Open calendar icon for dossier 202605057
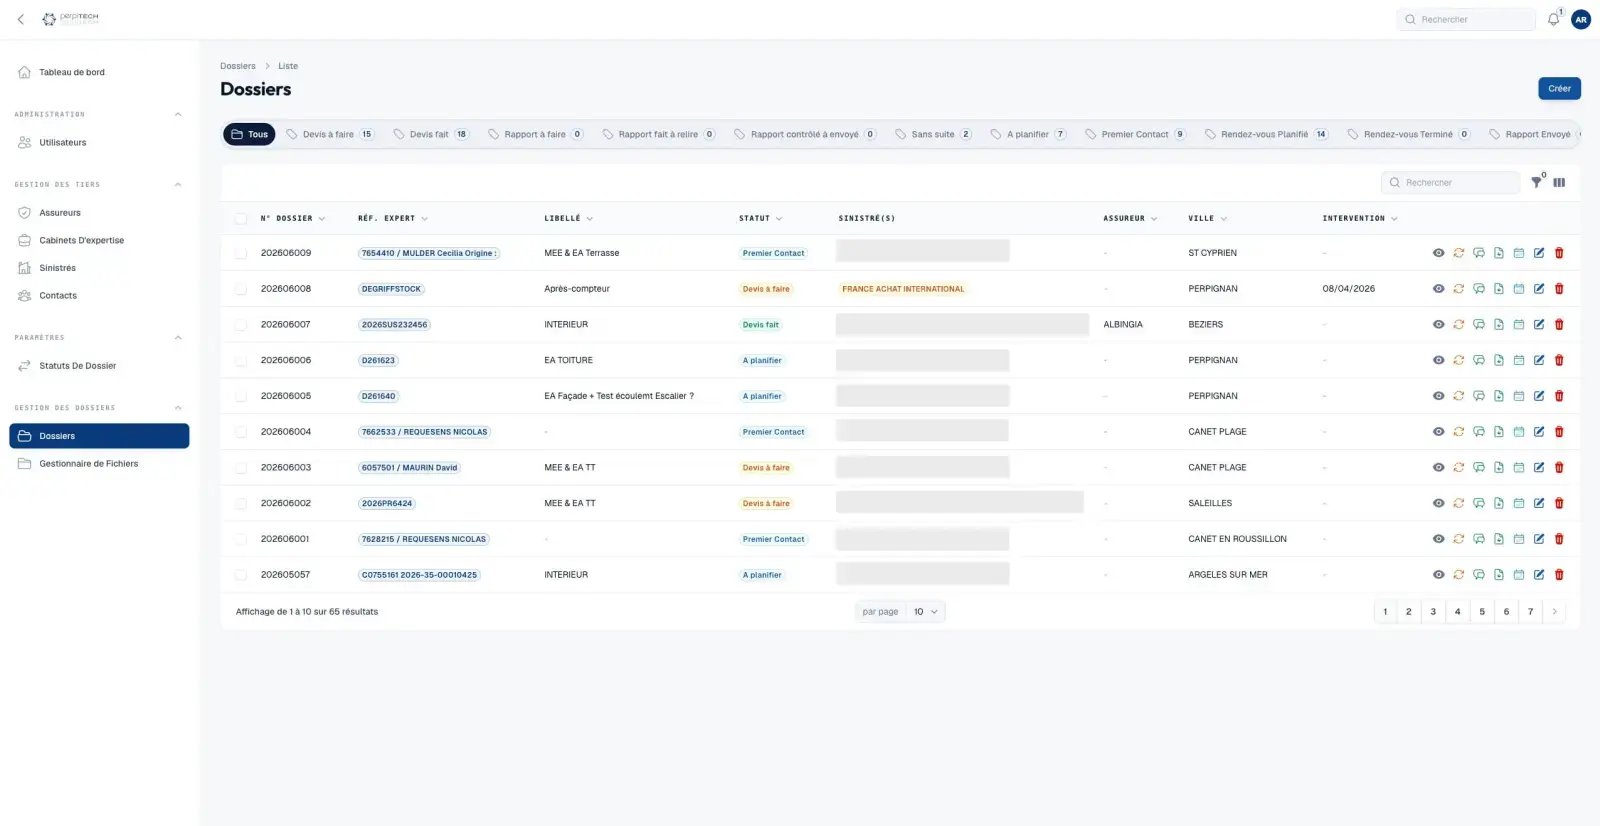This screenshot has width=1600, height=826. (x=1519, y=575)
